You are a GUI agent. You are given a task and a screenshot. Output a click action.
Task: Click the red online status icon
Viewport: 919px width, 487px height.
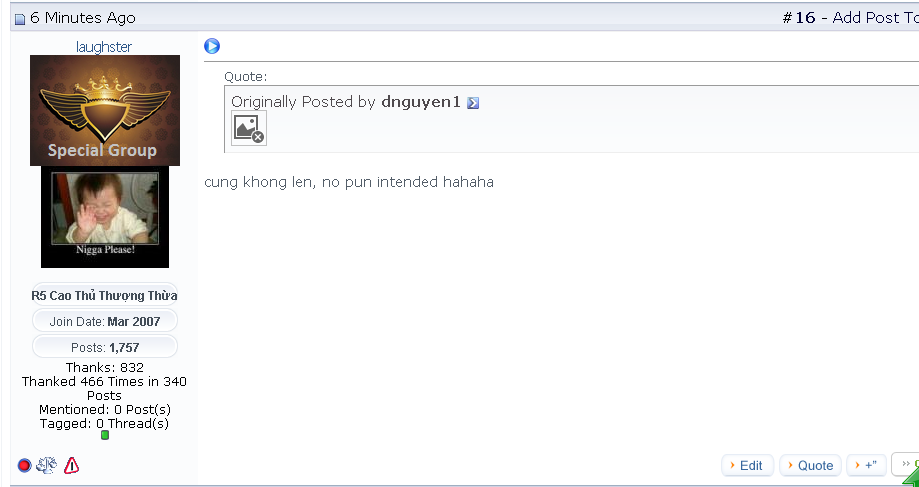tap(25, 465)
